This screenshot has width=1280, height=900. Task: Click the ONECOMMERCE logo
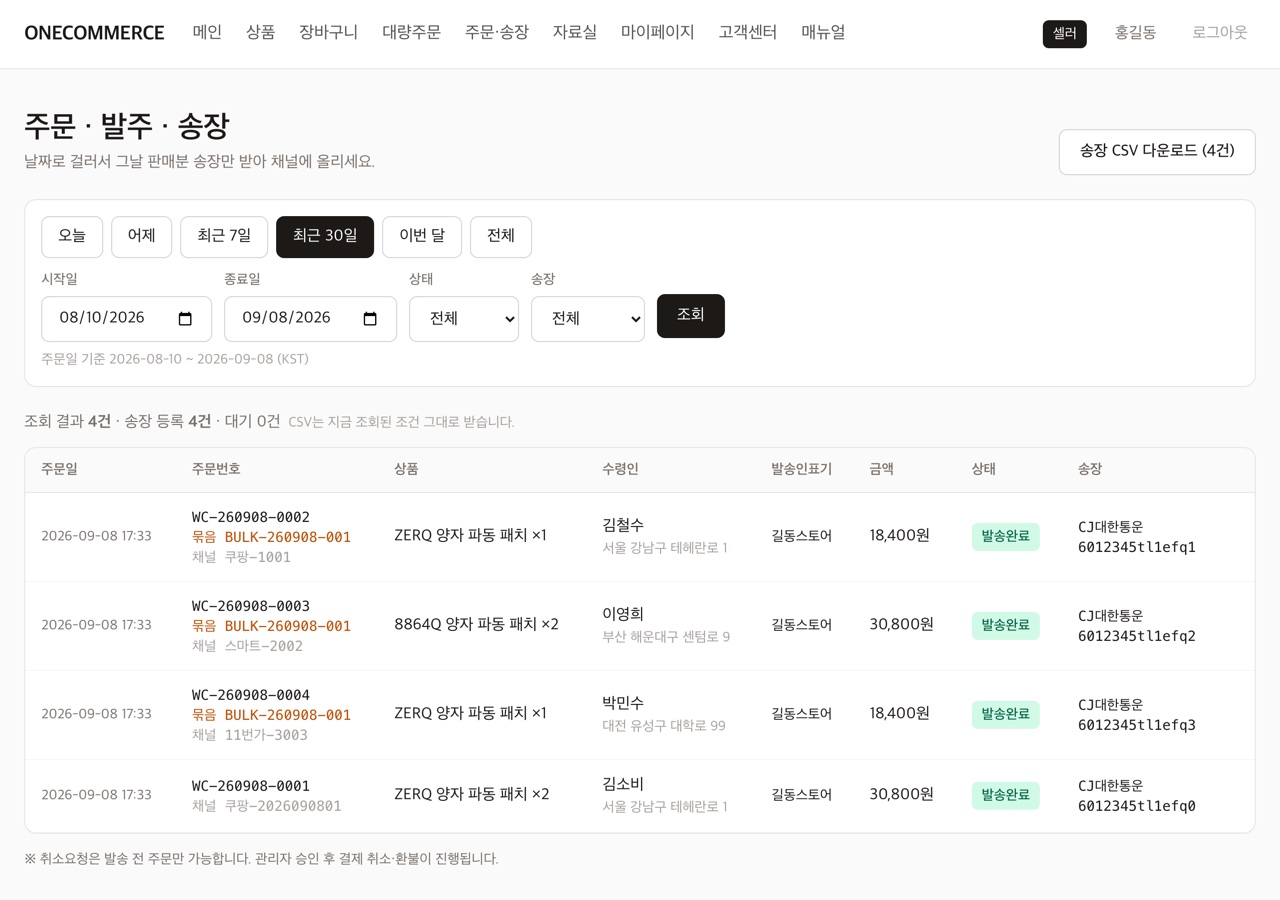click(x=94, y=33)
